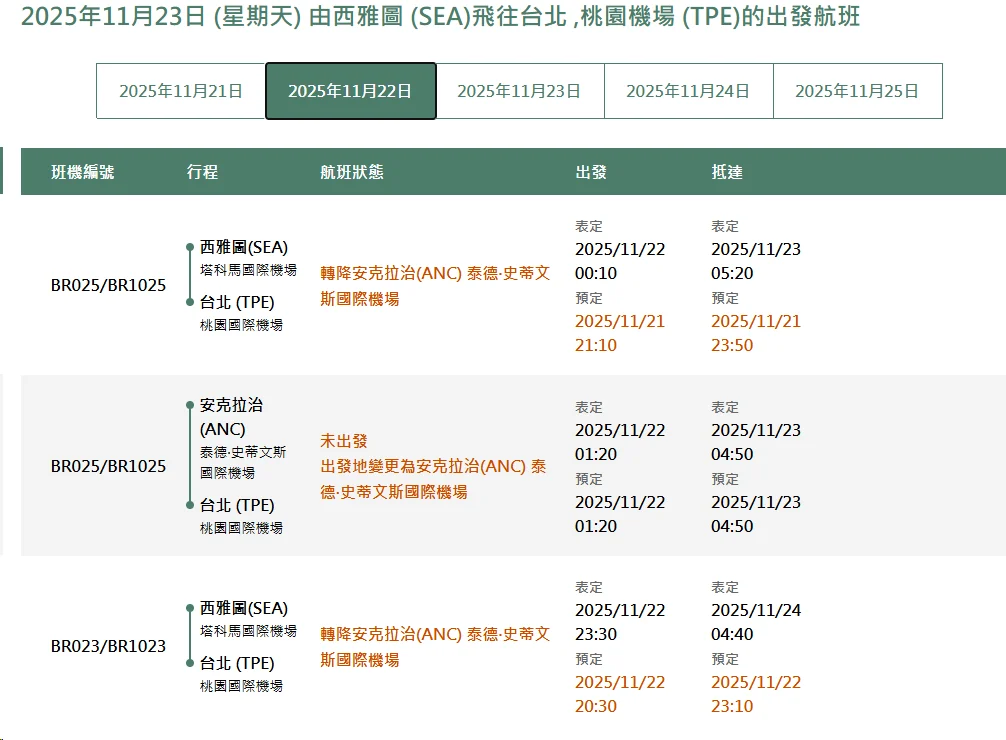Click estimated departure time 21:10

596,345
